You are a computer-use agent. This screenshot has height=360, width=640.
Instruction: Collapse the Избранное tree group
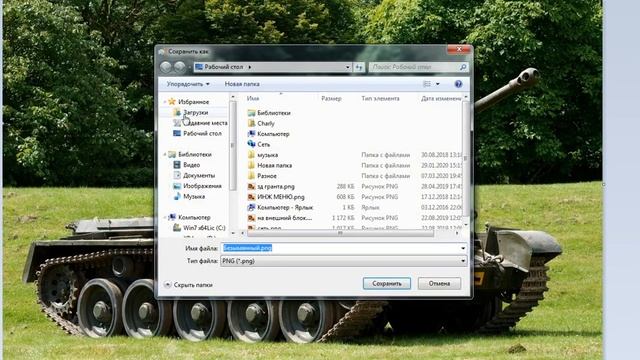click(x=165, y=102)
